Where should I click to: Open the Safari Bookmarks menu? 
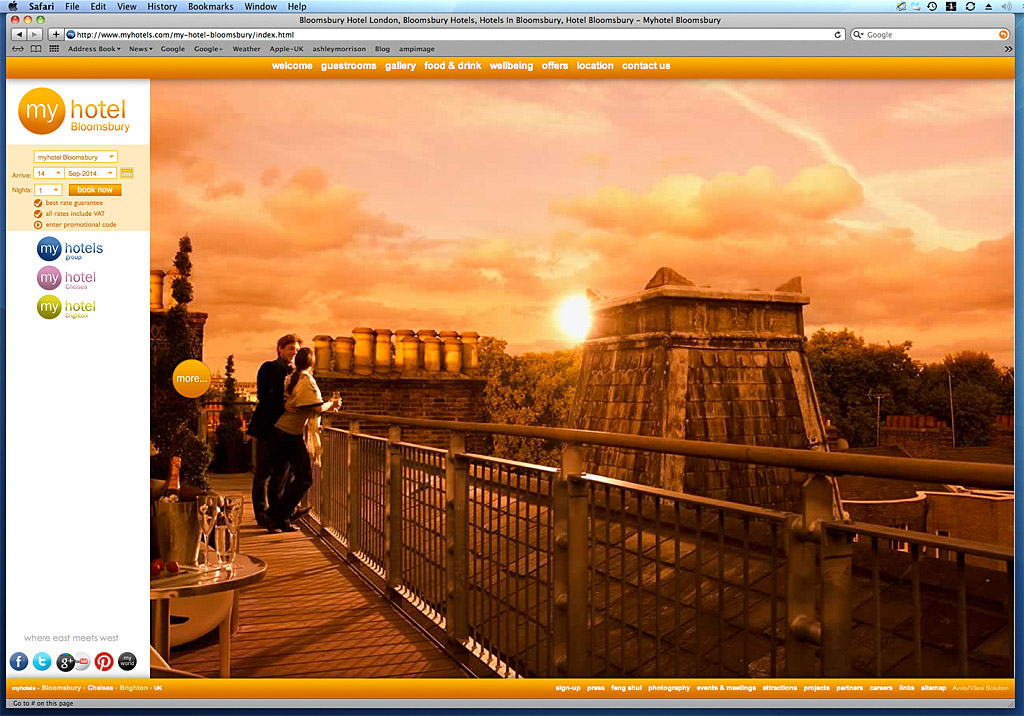(x=210, y=5)
